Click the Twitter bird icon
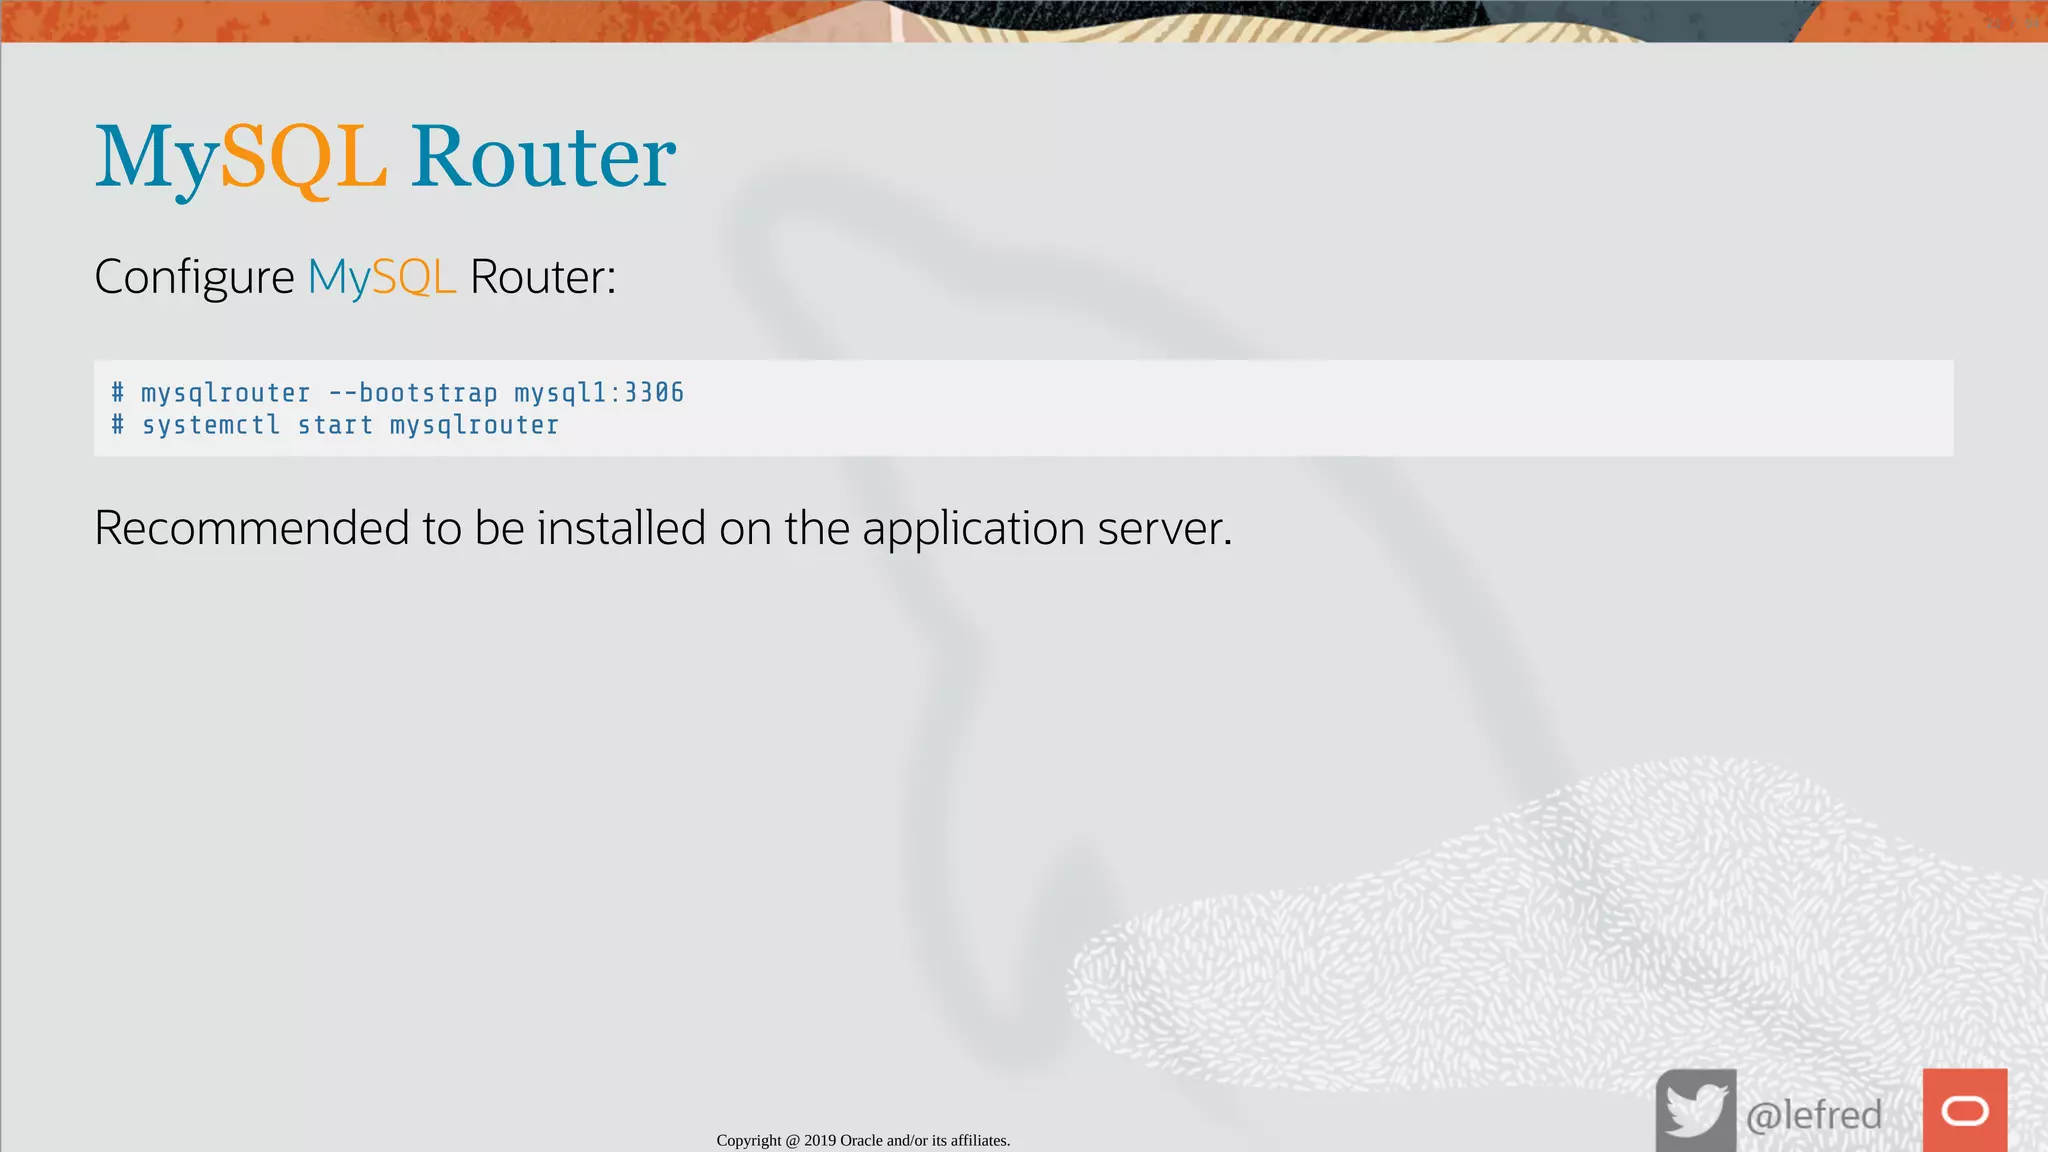The width and height of the screenshot is (2048, 1152). pyautogui.click(x=1696, y=1110)
